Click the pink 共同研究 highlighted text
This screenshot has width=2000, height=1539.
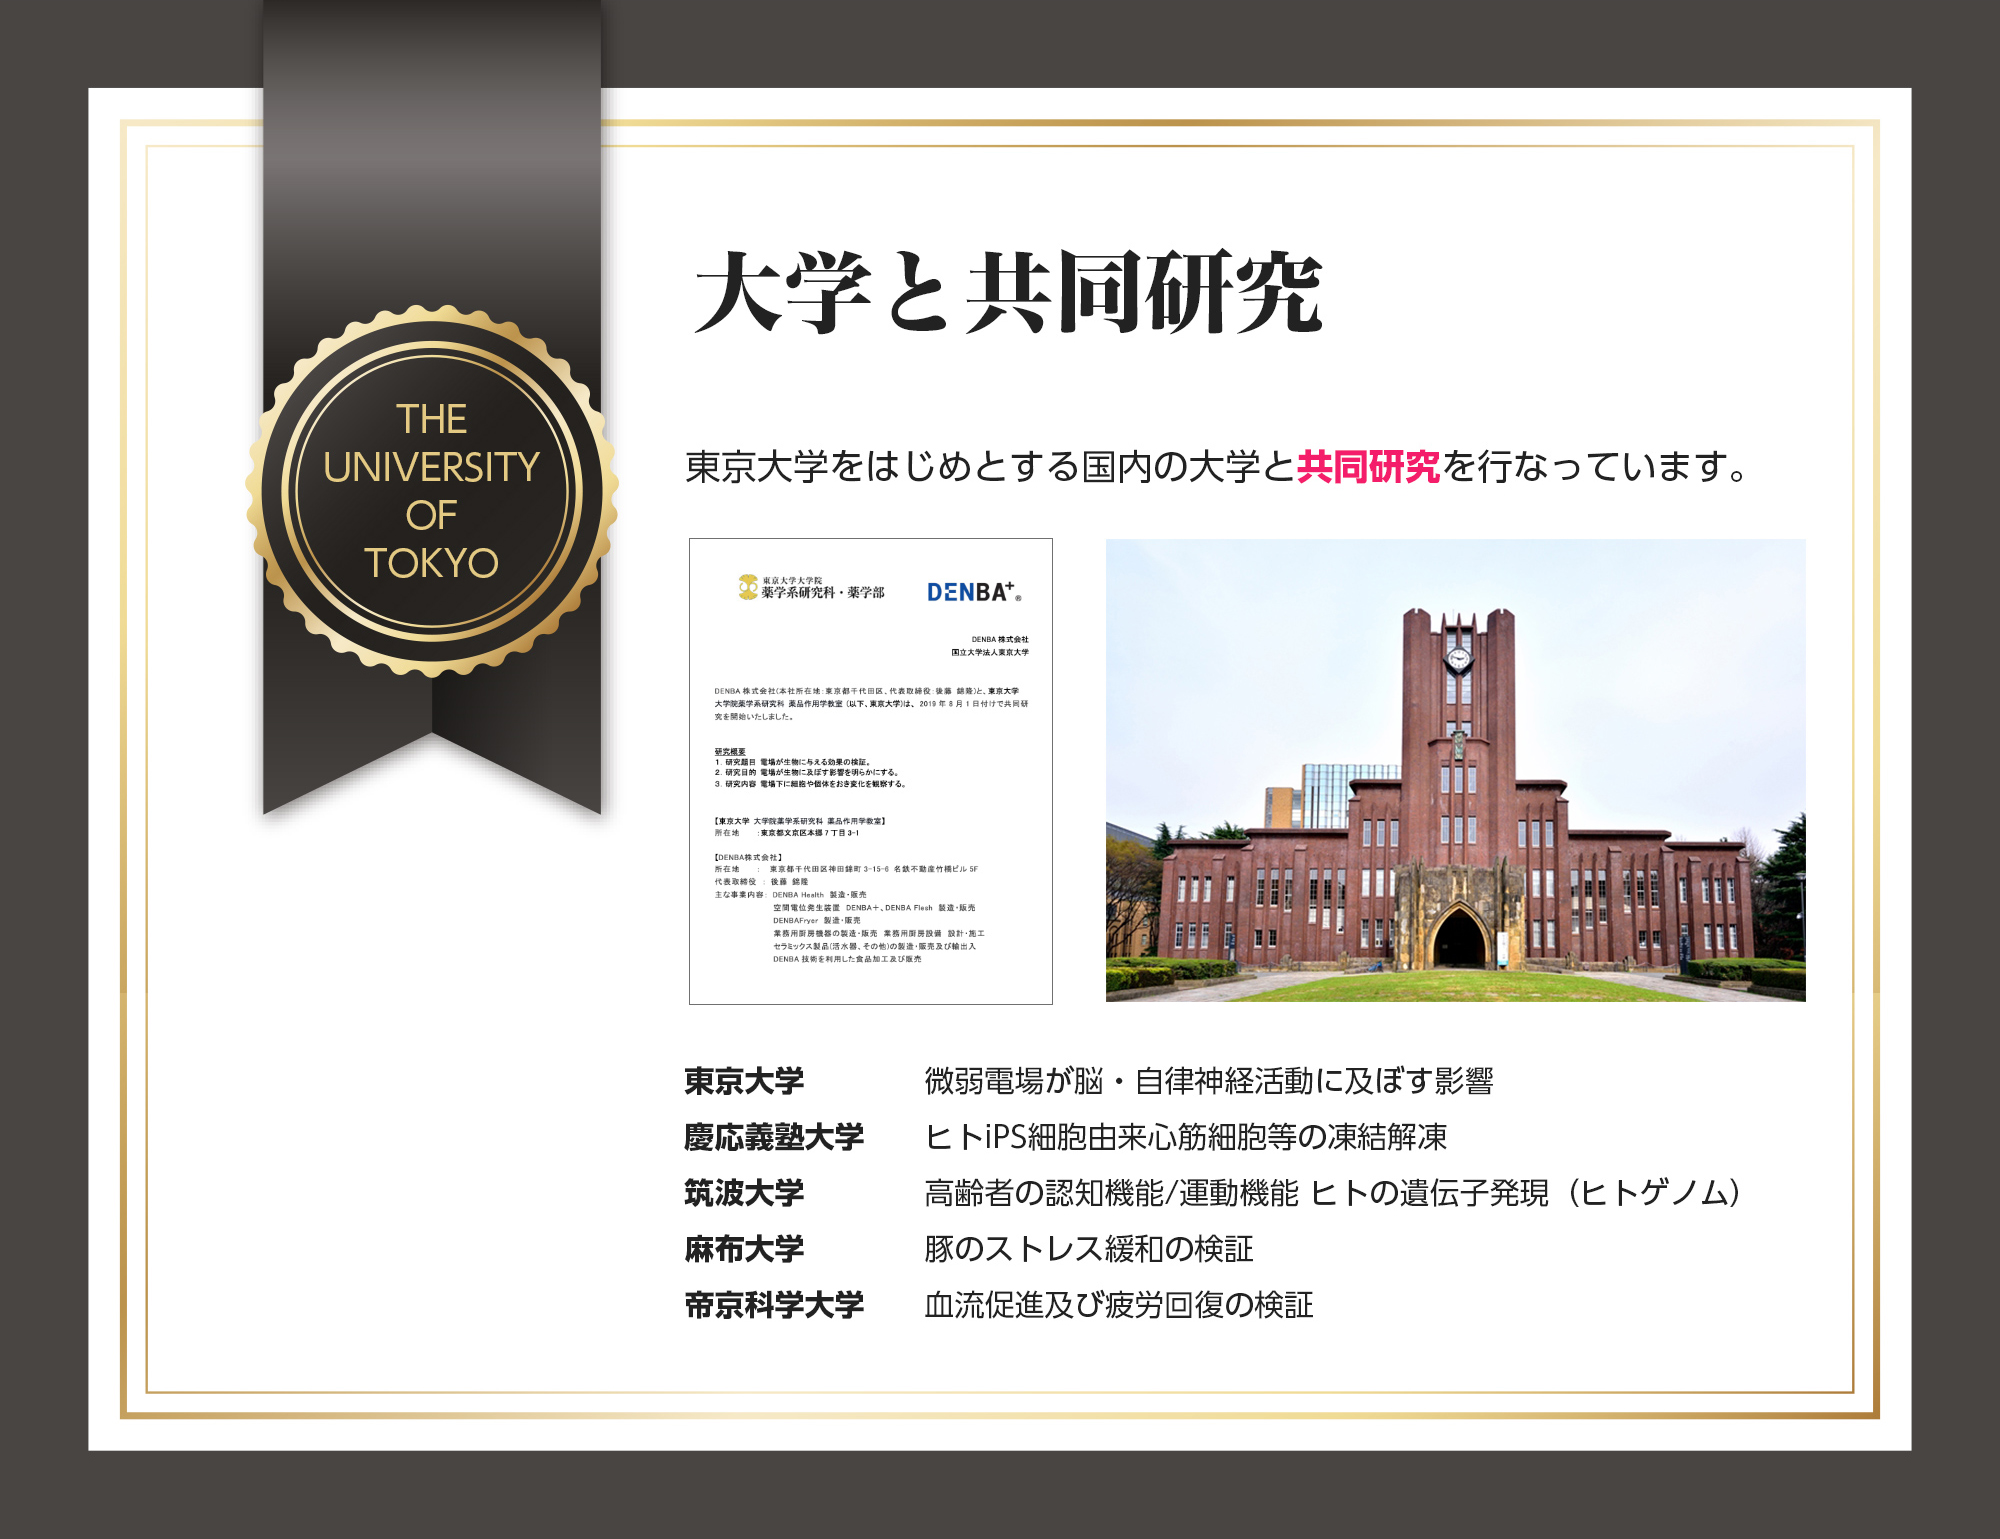1368,466
